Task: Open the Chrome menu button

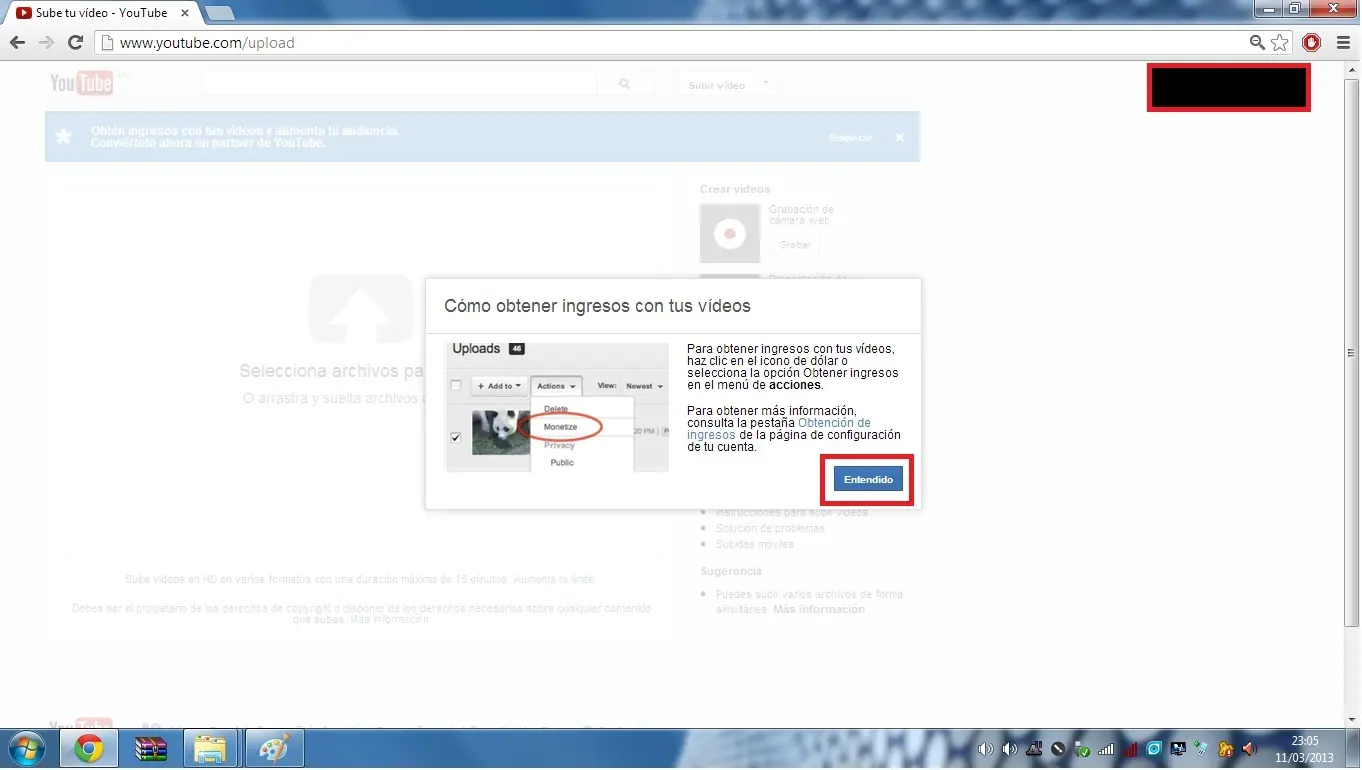Action: (x=1343, y=43)
